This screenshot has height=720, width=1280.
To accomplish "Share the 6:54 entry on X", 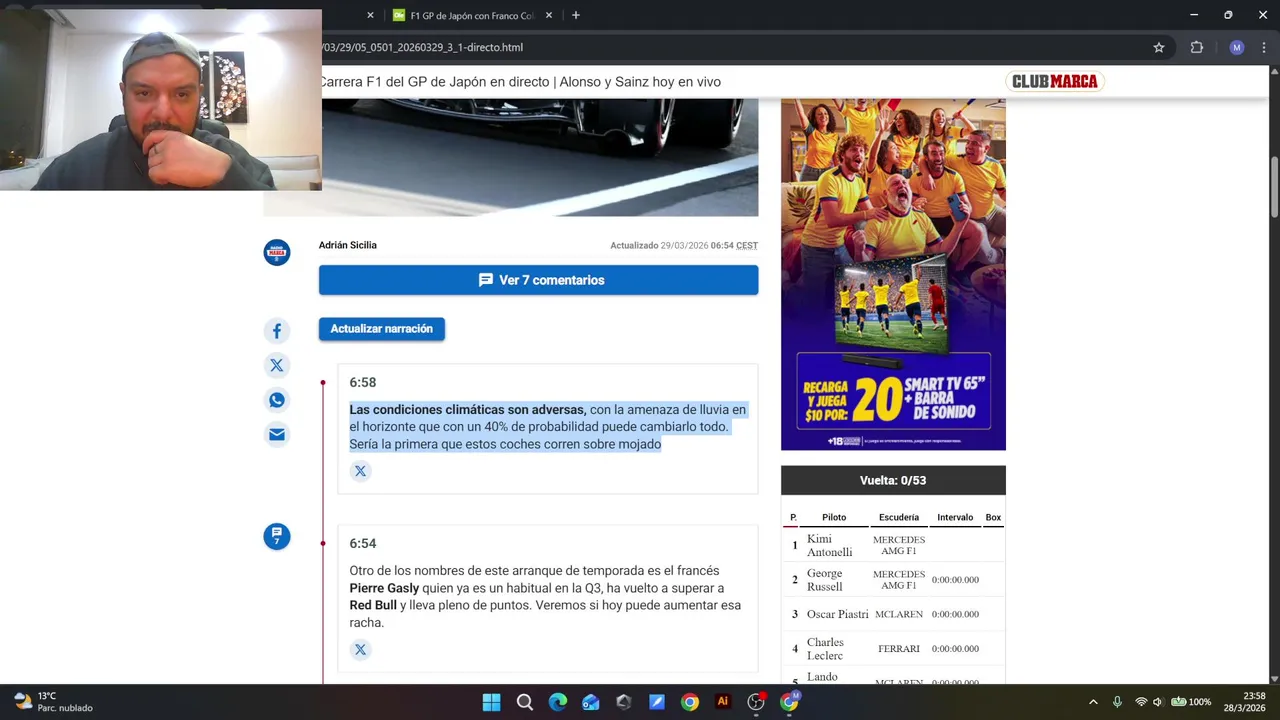I will (x=361, y=650).
